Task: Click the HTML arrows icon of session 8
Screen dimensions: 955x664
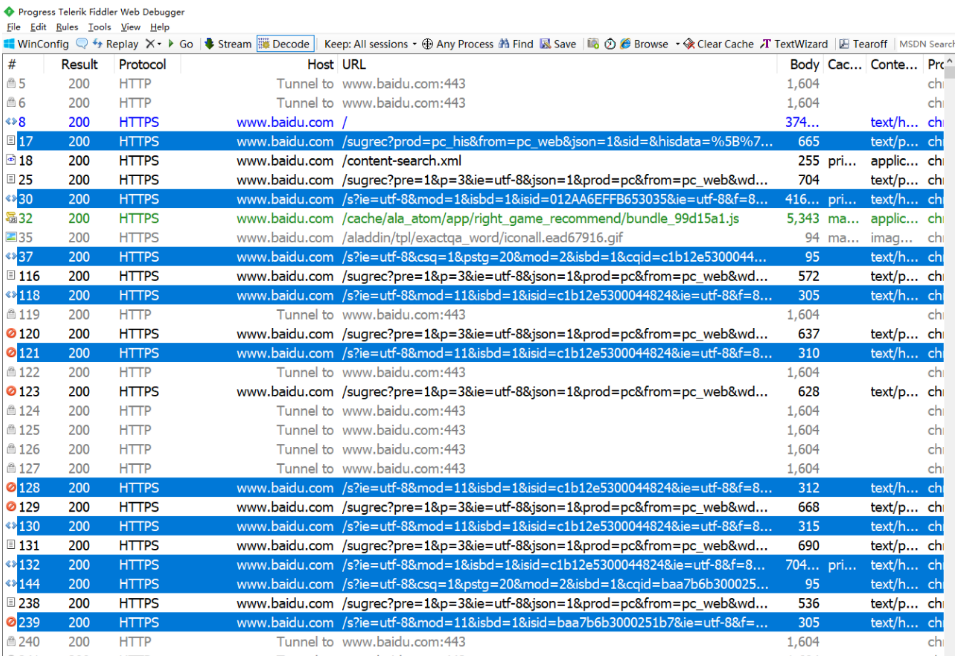Action: click(x=11, y=122)
